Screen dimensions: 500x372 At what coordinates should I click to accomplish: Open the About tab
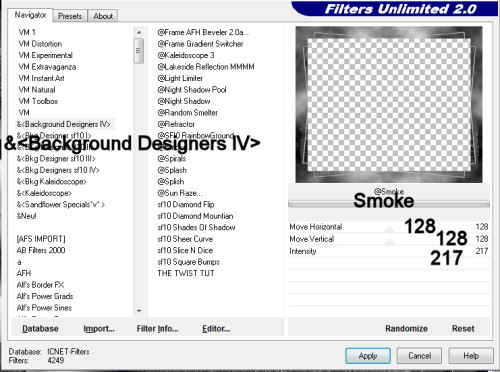(103, 16)
